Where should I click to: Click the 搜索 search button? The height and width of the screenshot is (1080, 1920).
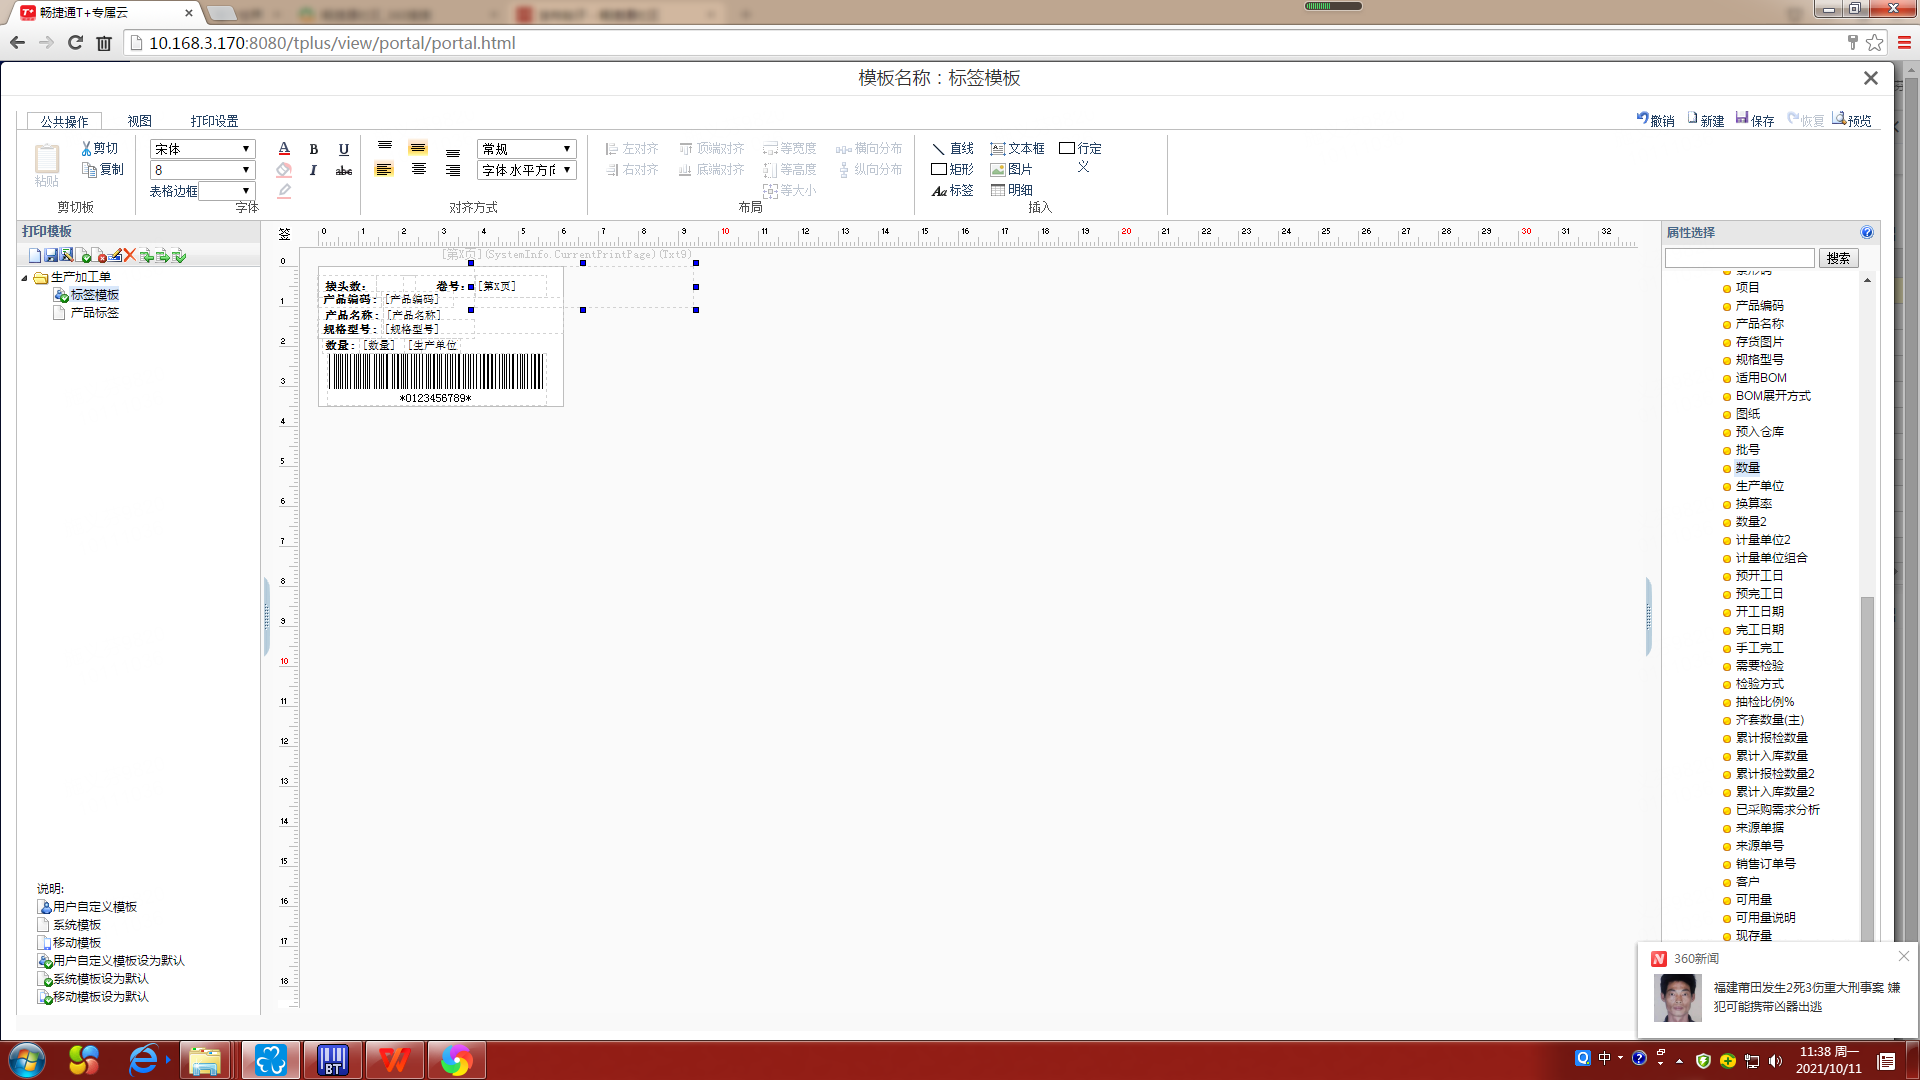[1838, 258]
